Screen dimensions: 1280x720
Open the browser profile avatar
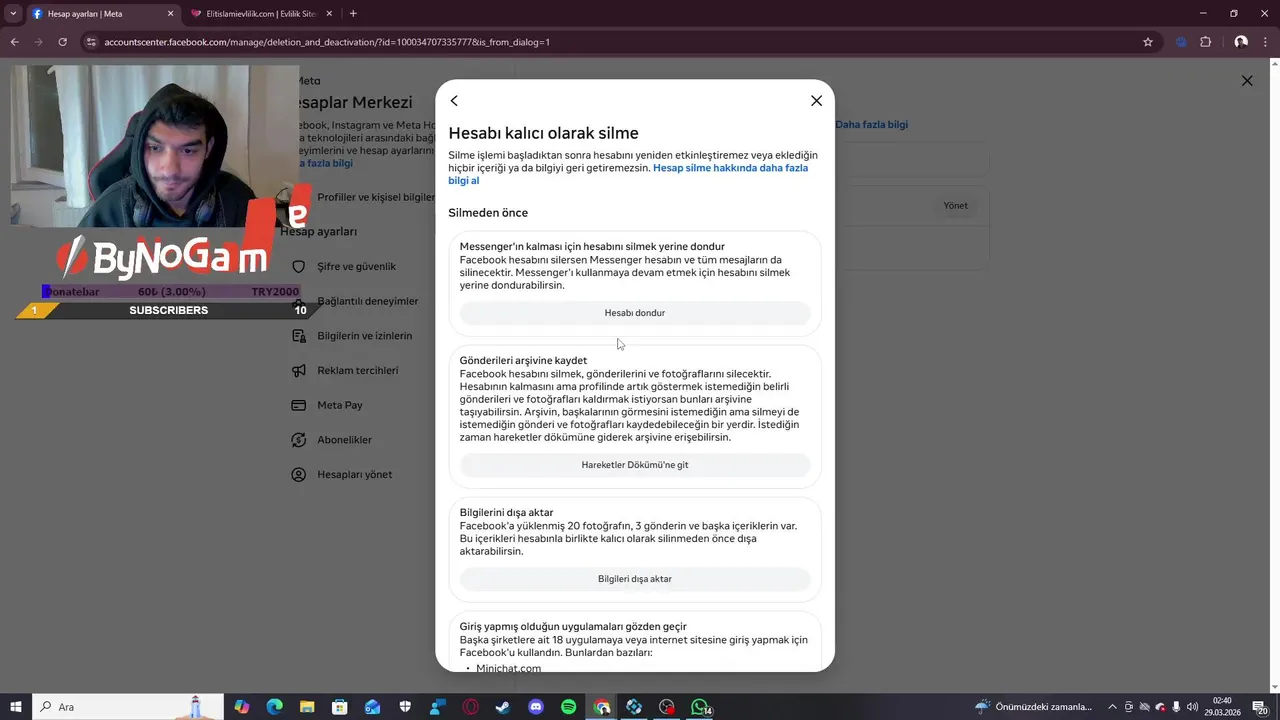coord(1241,42)
